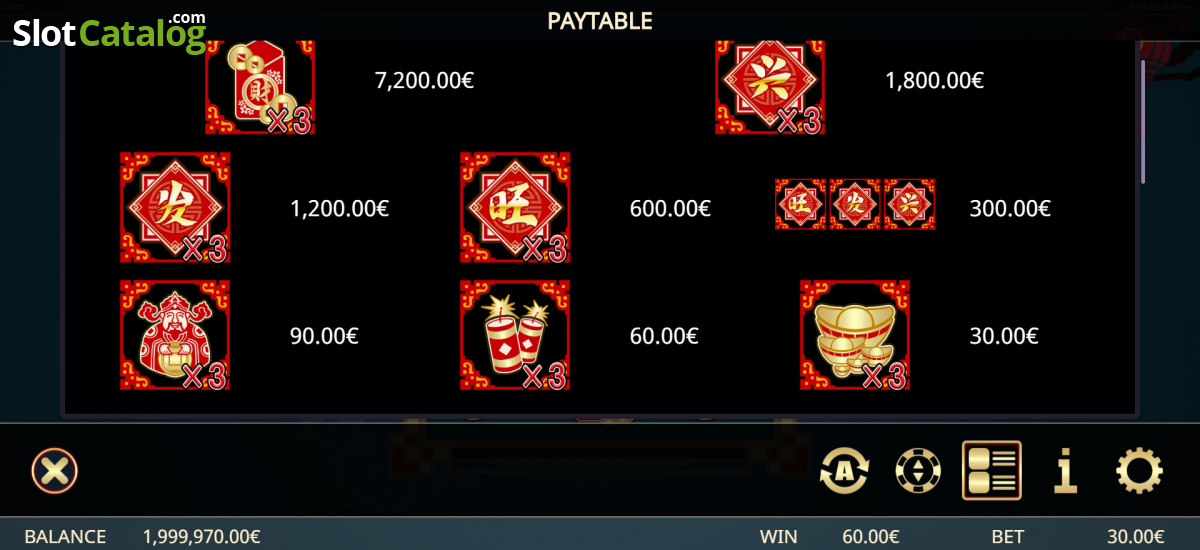The height and width of the screenshot is (550, 1200).
Task: Click the mixed three symbols combination
Action: [x=855, y=204]
